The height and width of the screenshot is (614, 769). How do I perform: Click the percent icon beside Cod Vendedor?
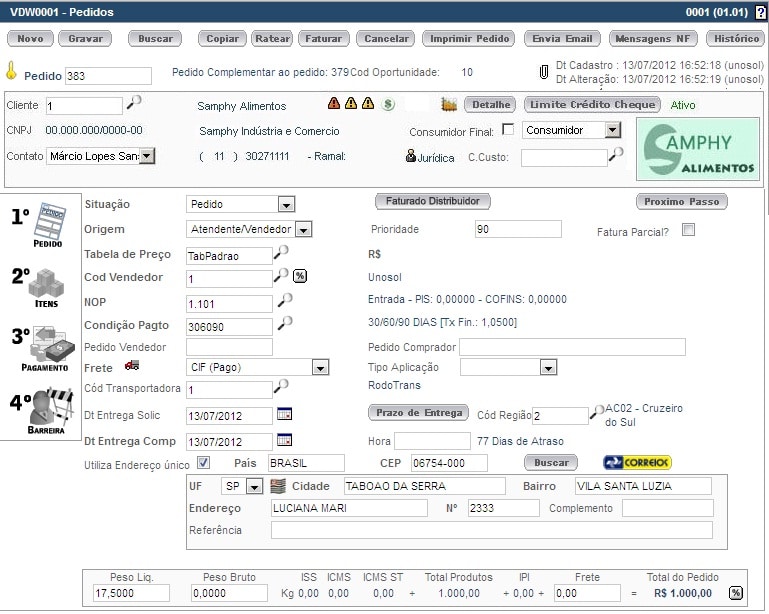coord(299,277)
